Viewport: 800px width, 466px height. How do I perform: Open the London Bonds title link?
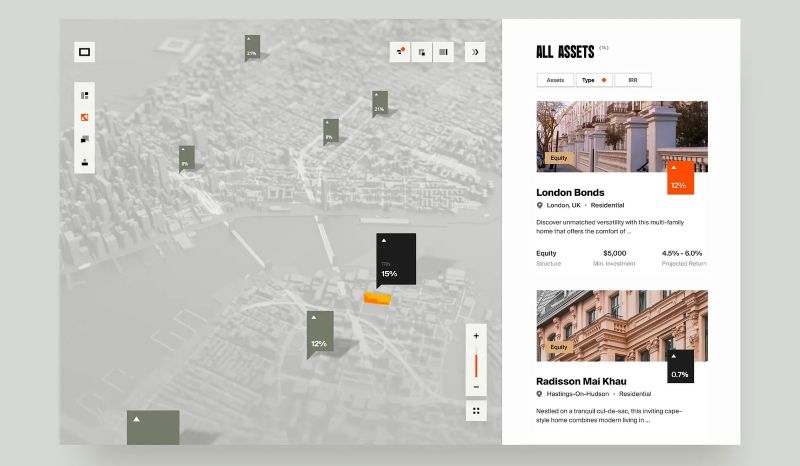click(x=570, y=192)
